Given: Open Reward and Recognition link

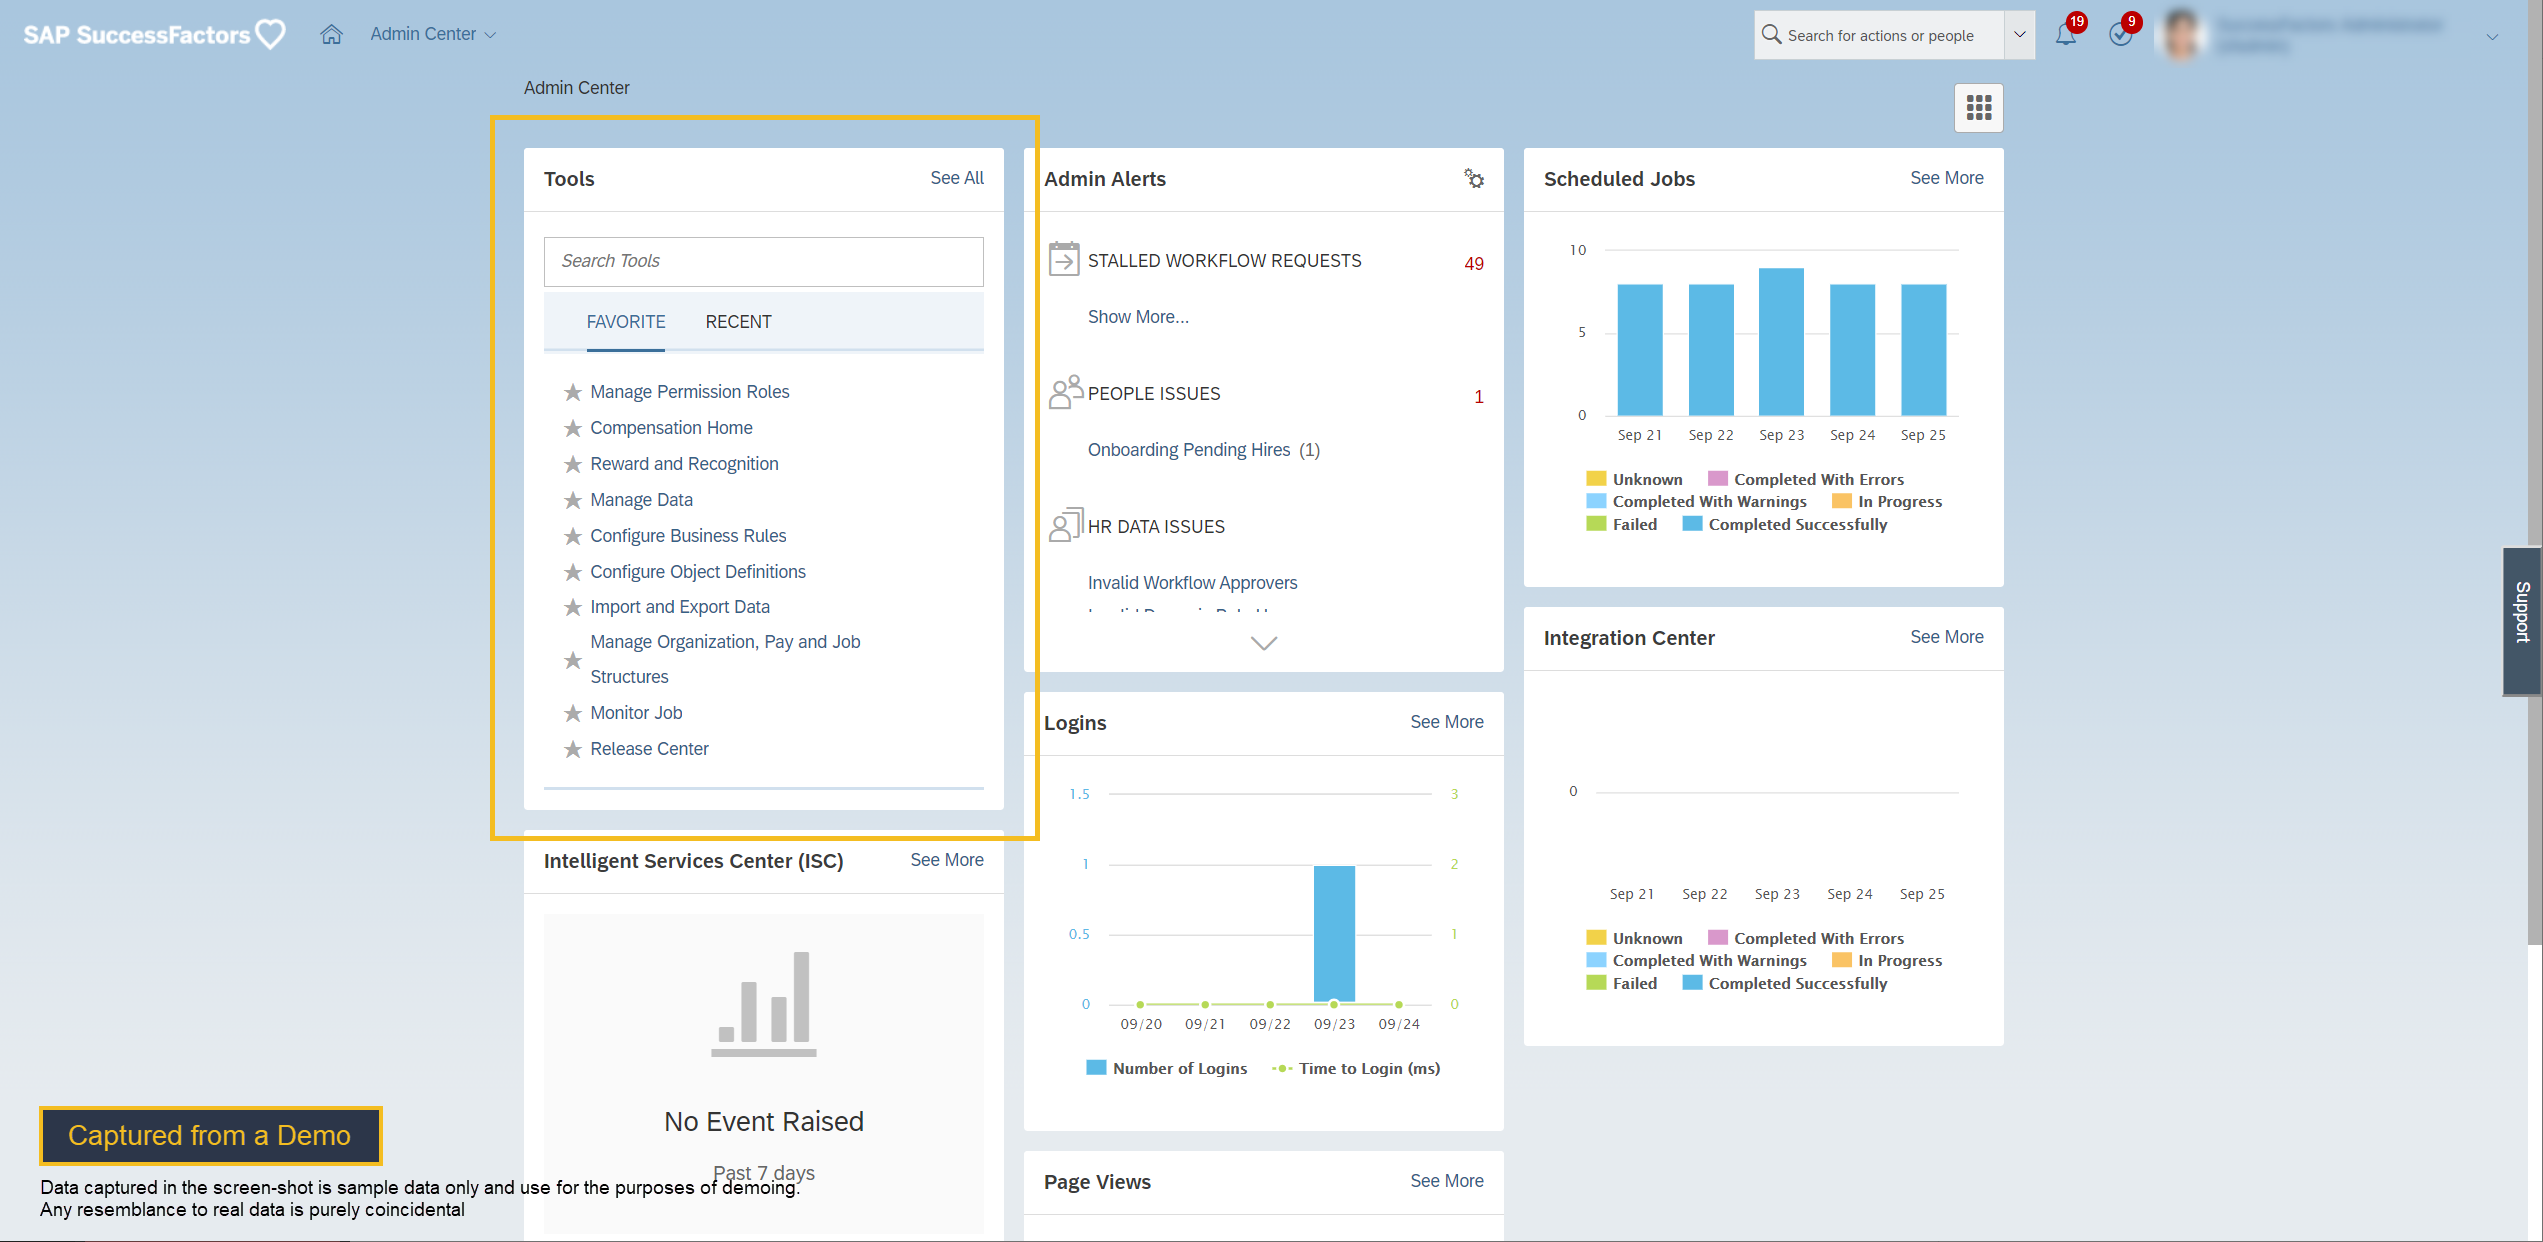Looking at the screenshot, I should coord(684,464).
